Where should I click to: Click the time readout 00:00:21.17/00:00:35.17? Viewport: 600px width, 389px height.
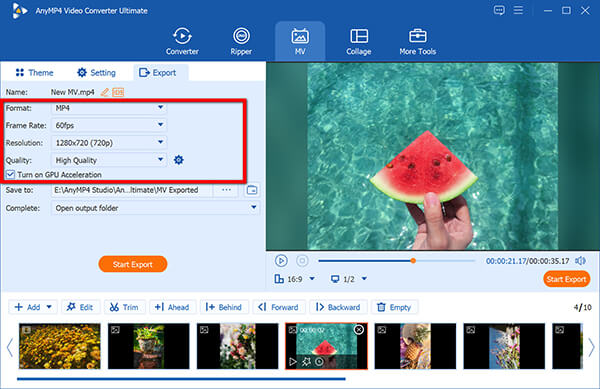[527, 261]
